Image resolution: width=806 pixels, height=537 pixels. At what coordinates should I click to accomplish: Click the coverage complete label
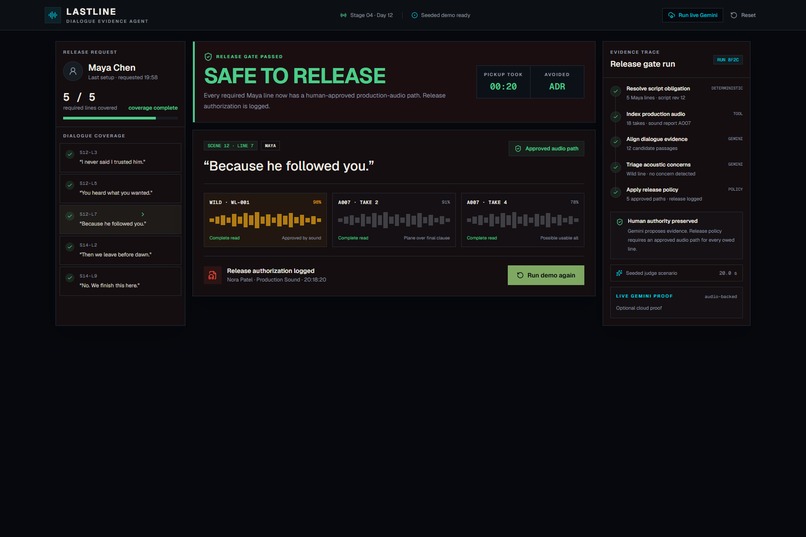[153, 108]
